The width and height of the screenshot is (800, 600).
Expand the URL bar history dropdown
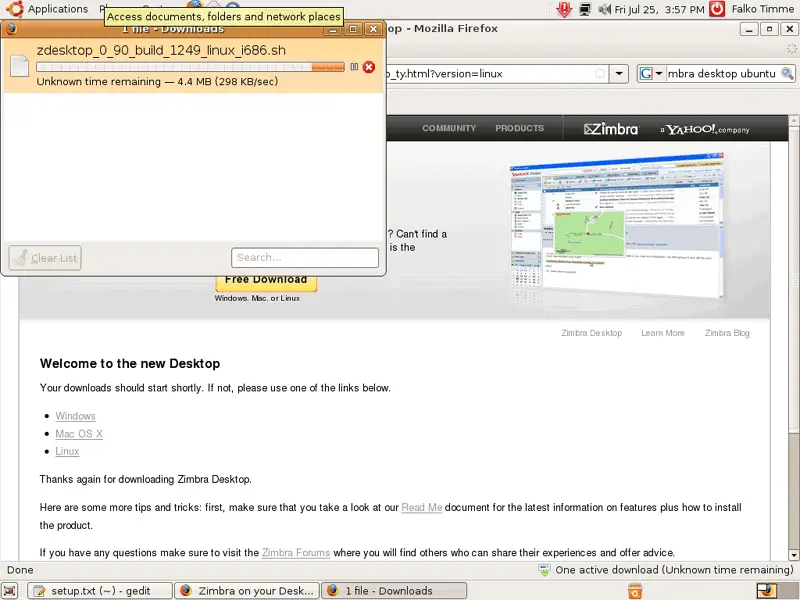pyautogui.click(x=620, y=73)
